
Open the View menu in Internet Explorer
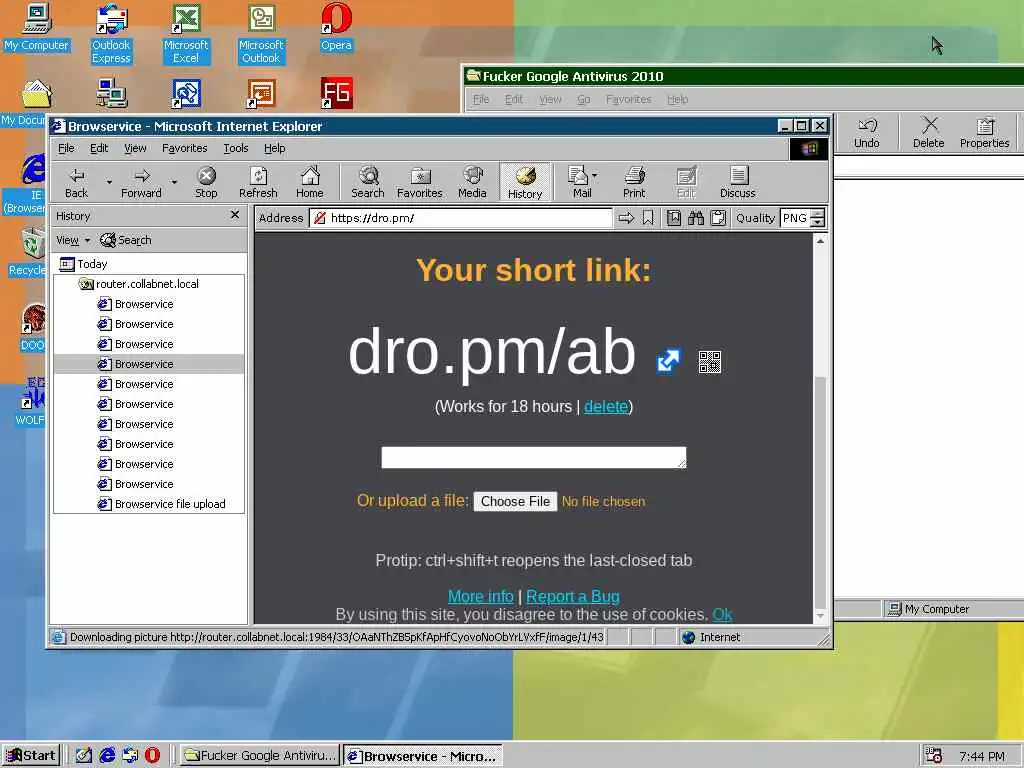click(135, 148)
